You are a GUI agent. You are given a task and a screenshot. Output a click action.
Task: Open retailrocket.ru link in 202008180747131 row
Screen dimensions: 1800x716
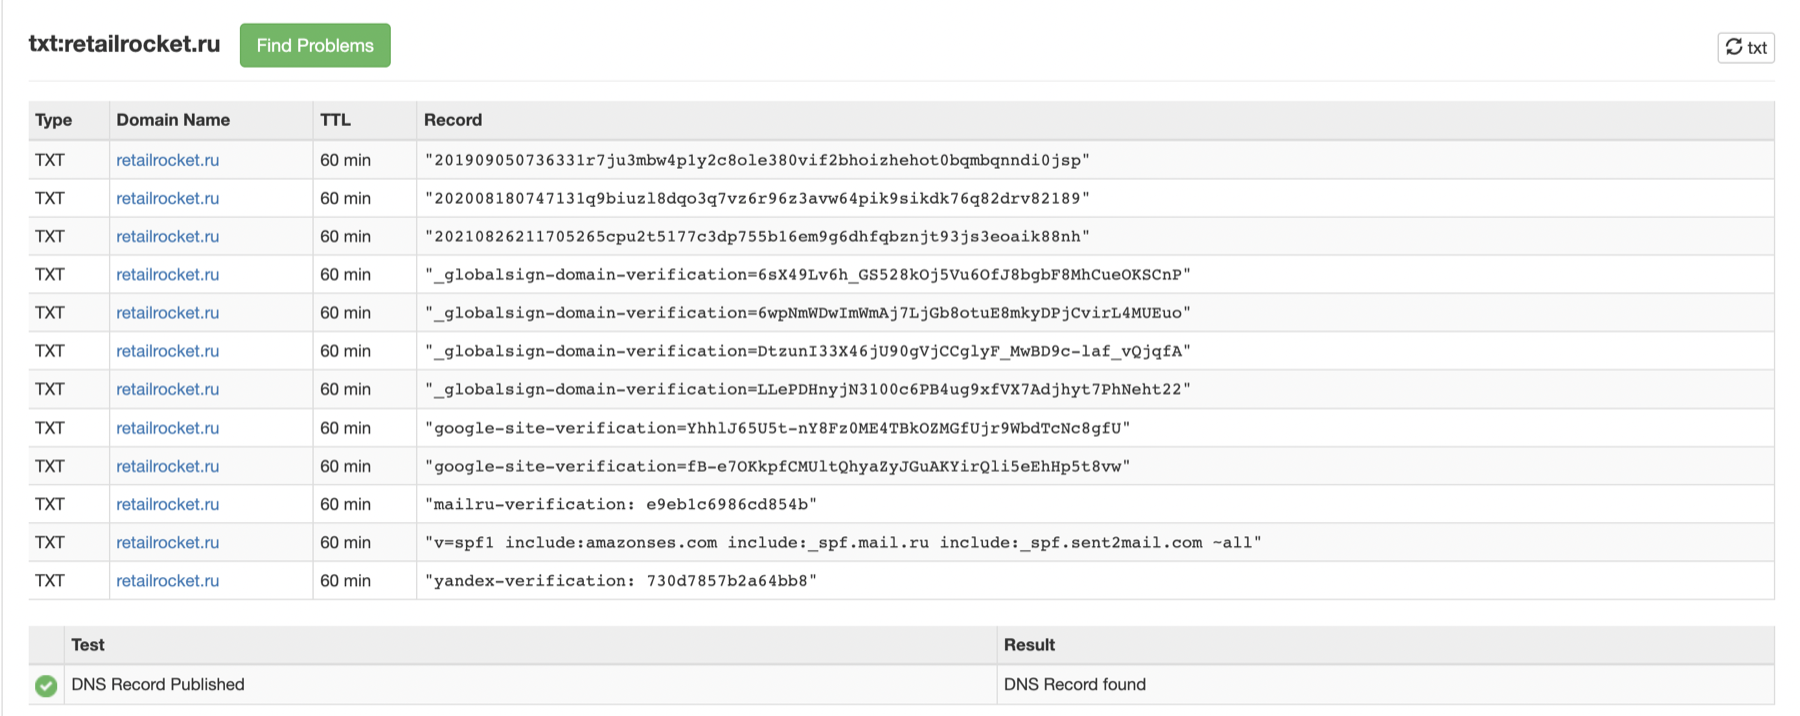pos(167,198)
